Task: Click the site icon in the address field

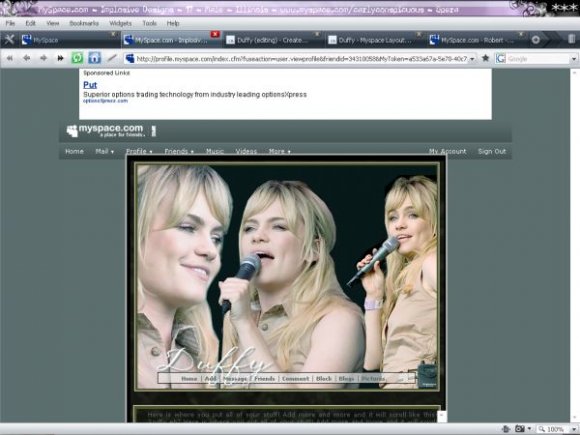Action: tap(129, 58)
